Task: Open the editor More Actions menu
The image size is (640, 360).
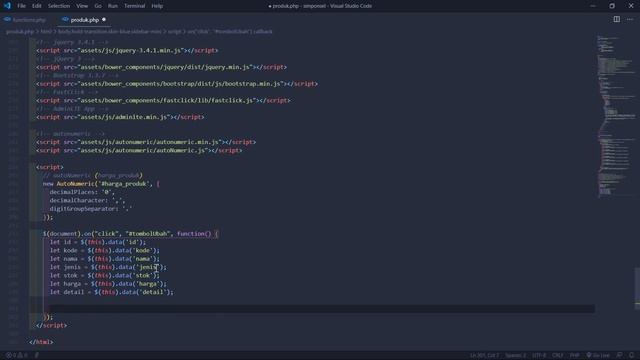Action: (x=630, y=19)
